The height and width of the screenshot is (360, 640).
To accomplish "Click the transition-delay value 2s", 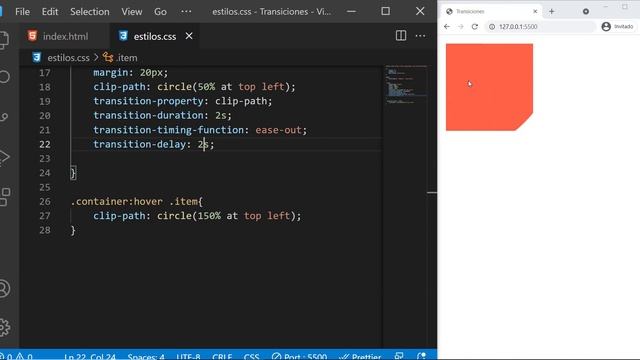I will click(x=203, y=144).
